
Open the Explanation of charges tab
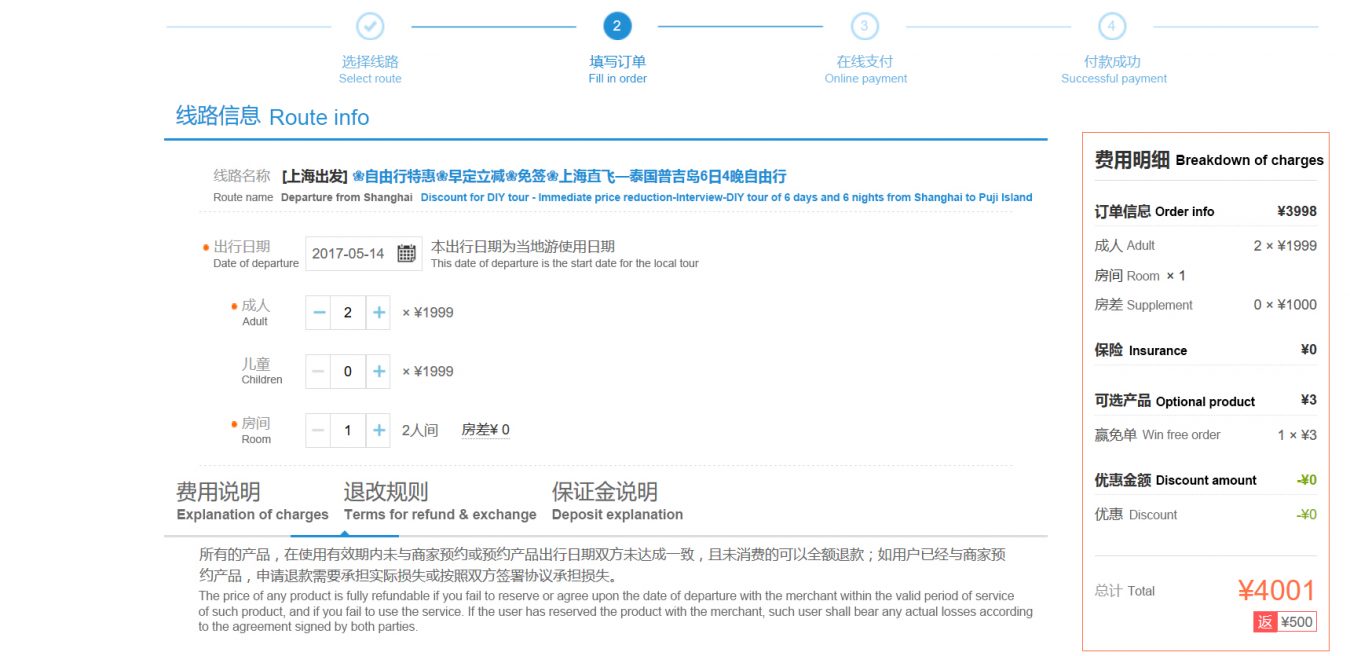pyautogui.click(x=252, y=502)
